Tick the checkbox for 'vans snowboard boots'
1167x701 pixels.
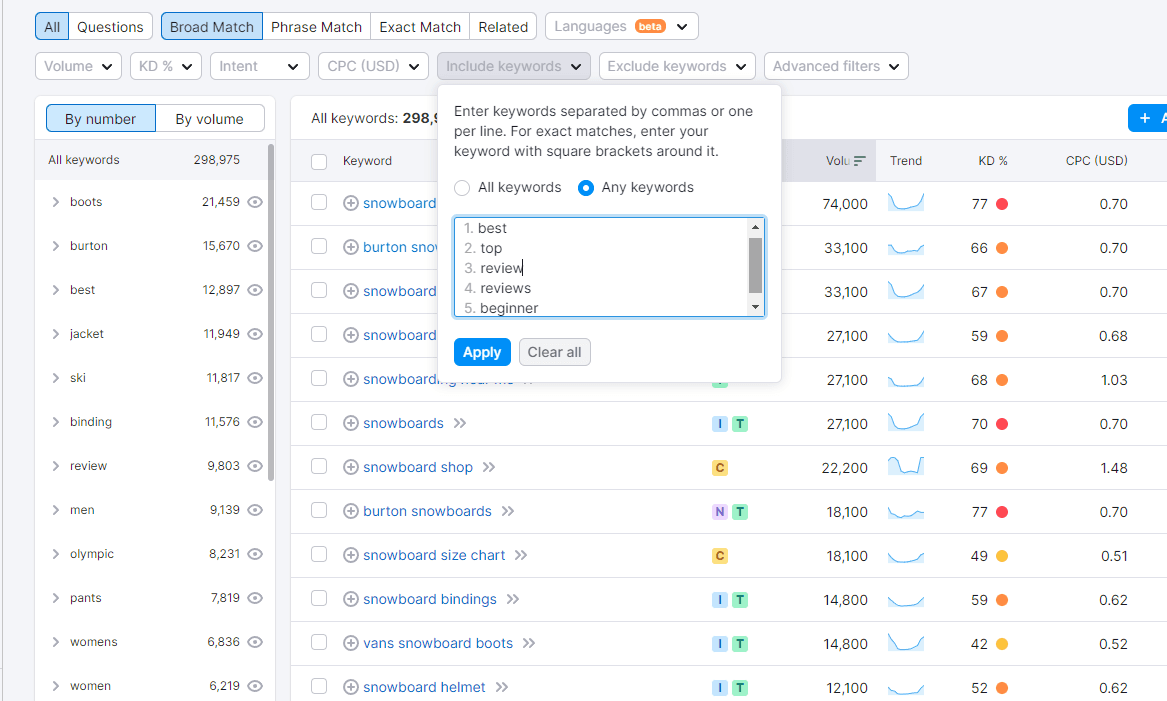(318, 643)
